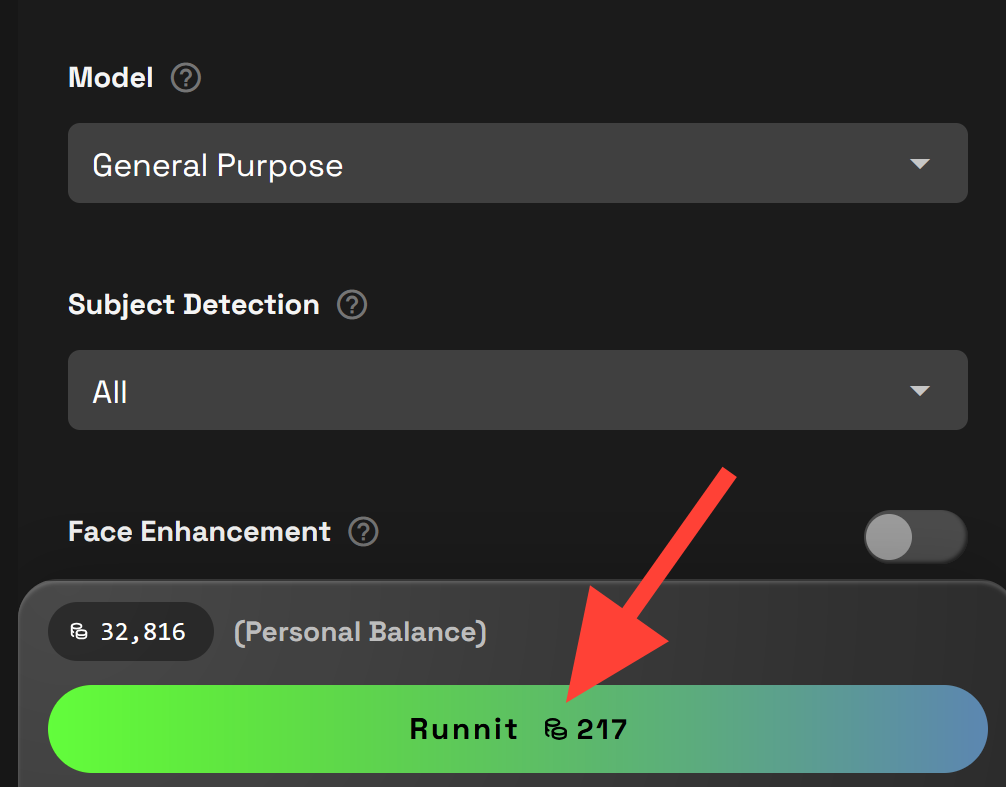
Task: Click the help icon beside Subject Detection
Action: 352,305
